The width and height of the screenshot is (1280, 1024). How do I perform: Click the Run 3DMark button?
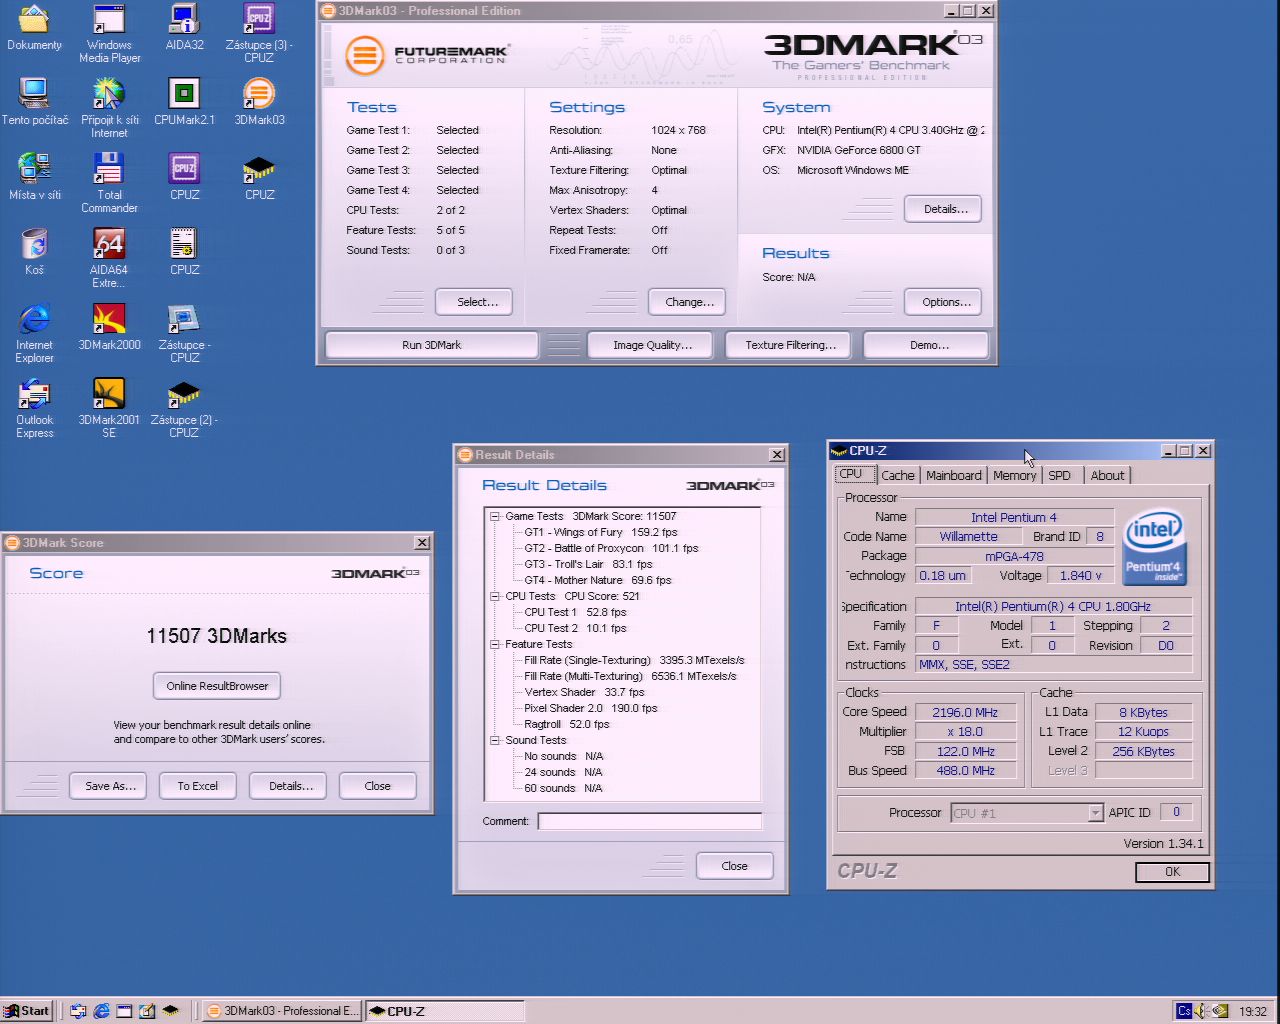(x=432, y=345)
